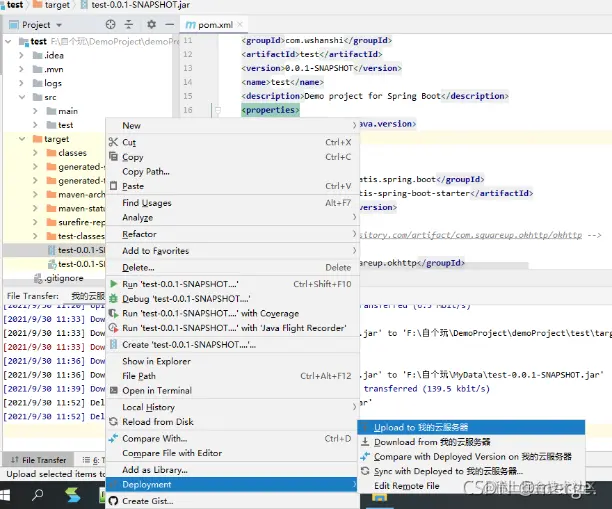Open Windows Start button
The image size is (612, 509).
pyautogui.click(x=5, y=496)
